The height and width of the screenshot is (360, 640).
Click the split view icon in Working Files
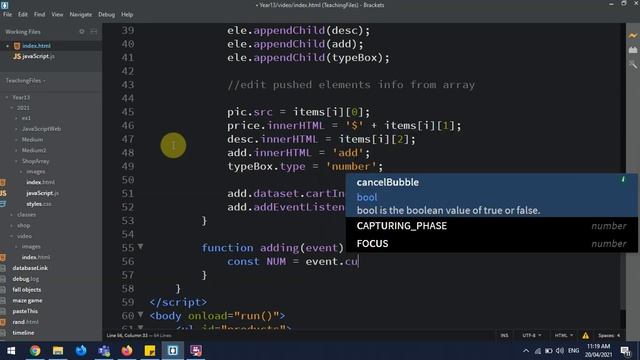tap(94, 31)
